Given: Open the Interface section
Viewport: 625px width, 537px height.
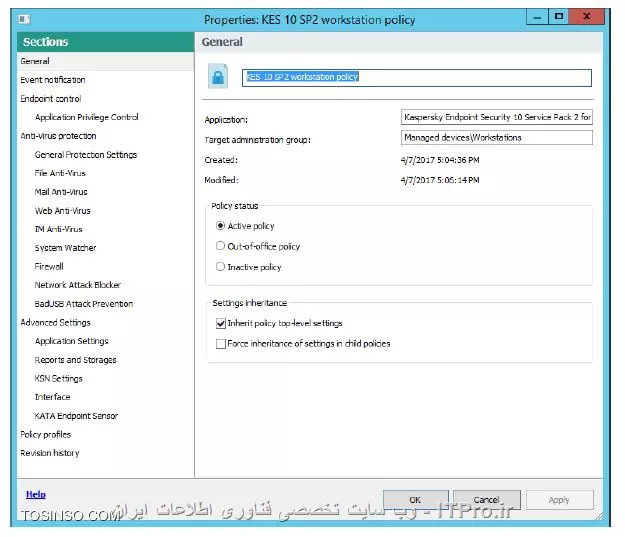Looking at the screenshot, I should (52, 397).
